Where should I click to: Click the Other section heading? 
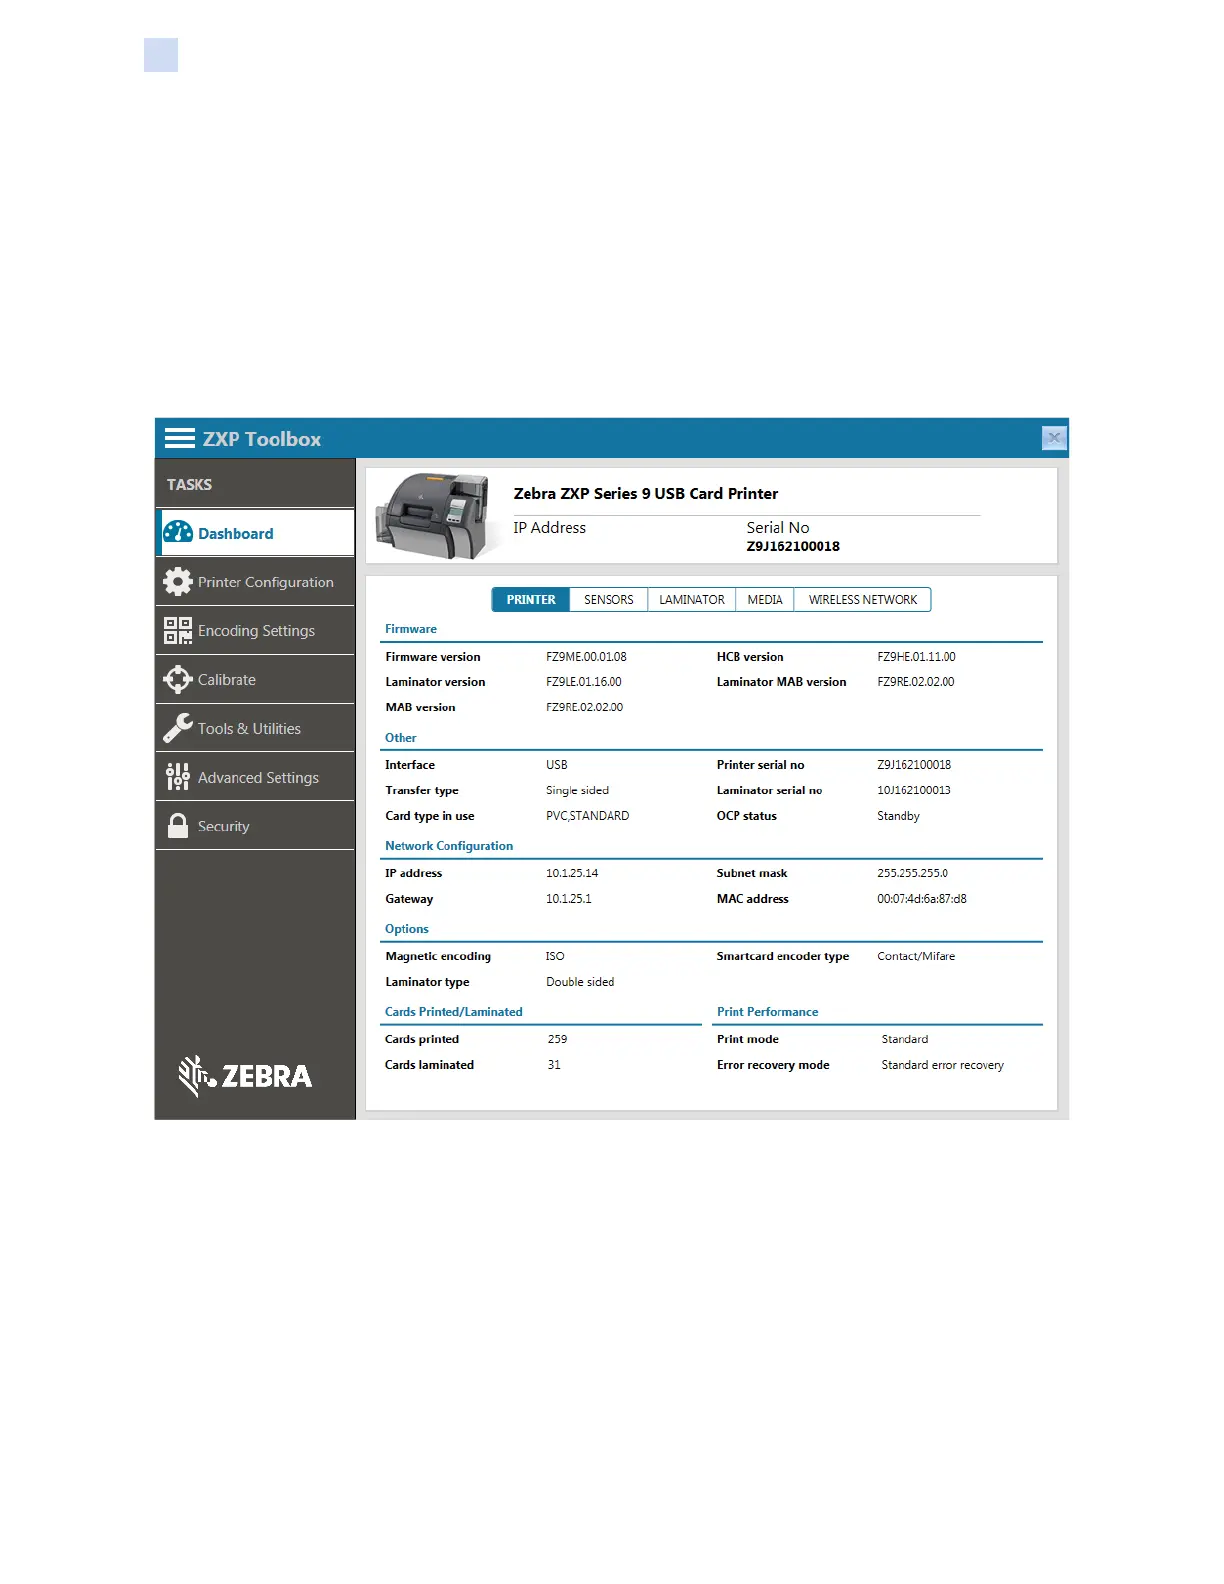[401, 738]
